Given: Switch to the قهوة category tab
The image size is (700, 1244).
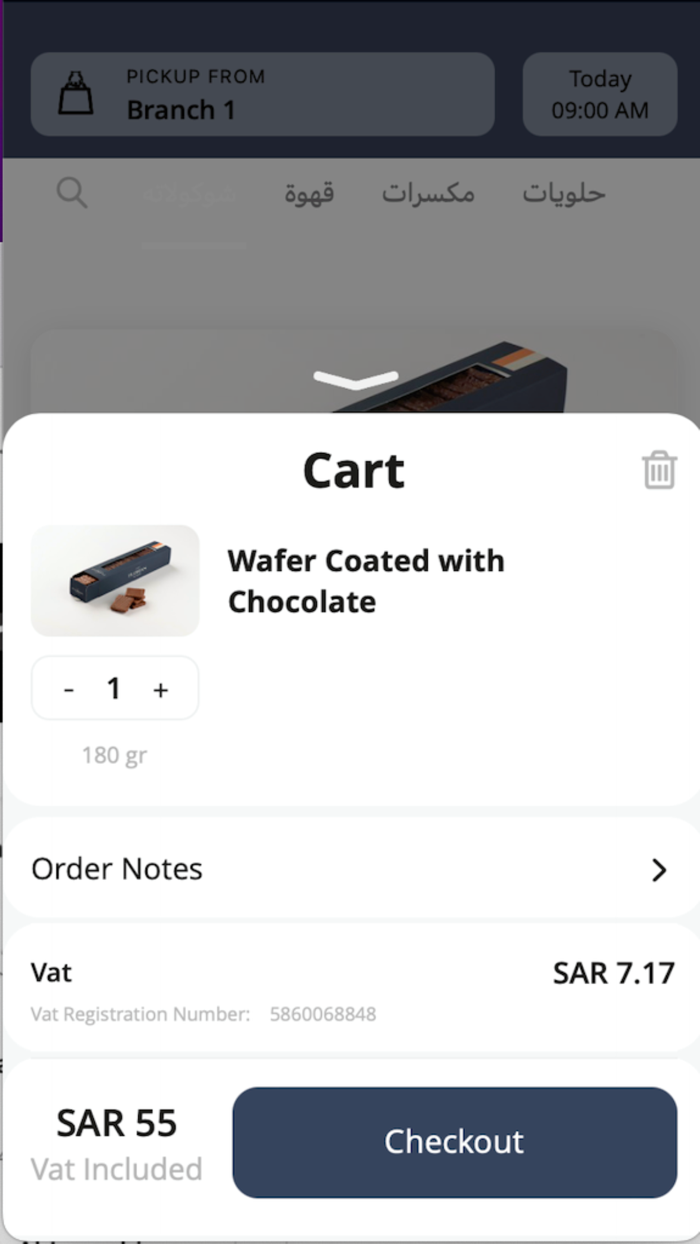Looking at the screenshot, I should click(x=309, y=193).
